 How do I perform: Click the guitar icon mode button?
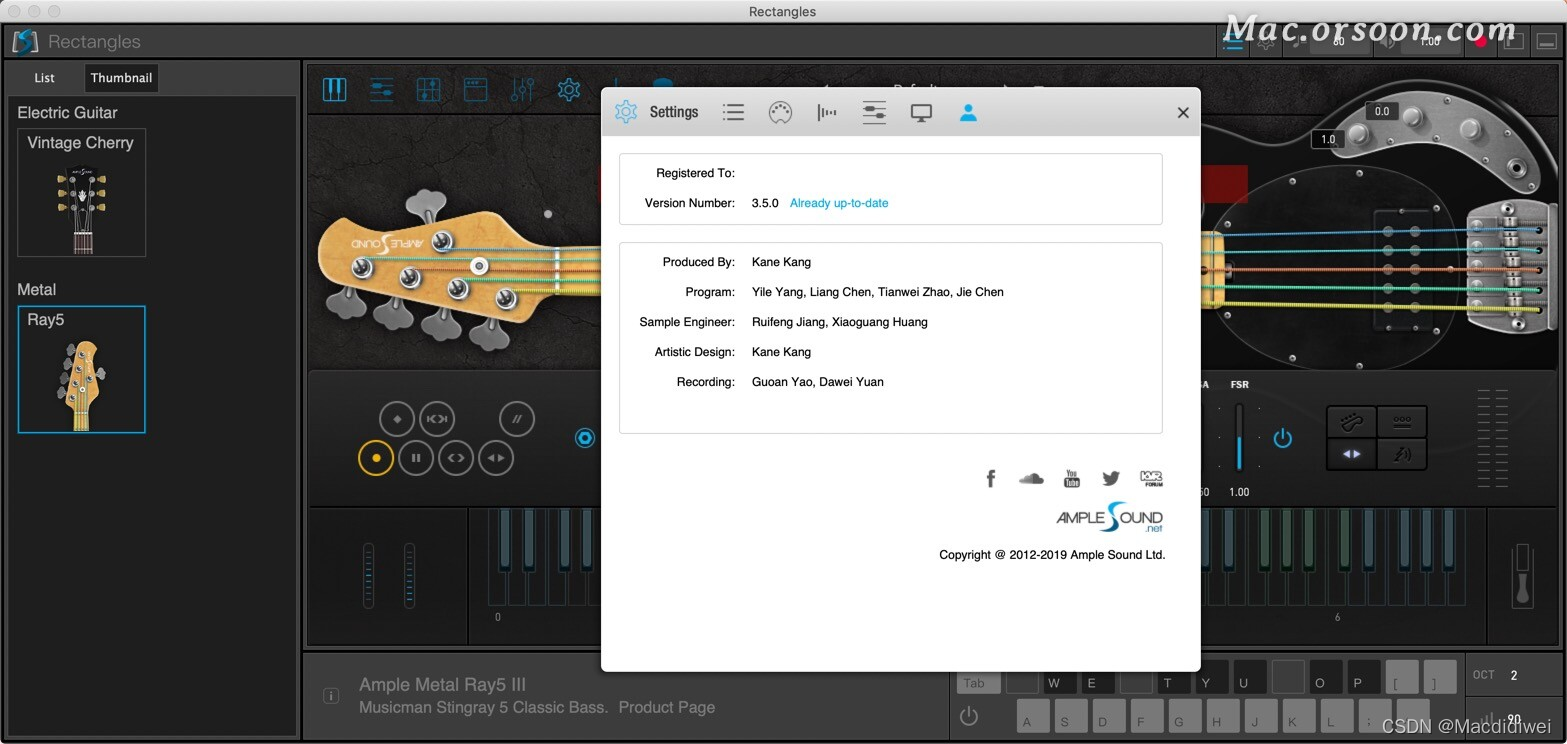tap(1351, 421)
